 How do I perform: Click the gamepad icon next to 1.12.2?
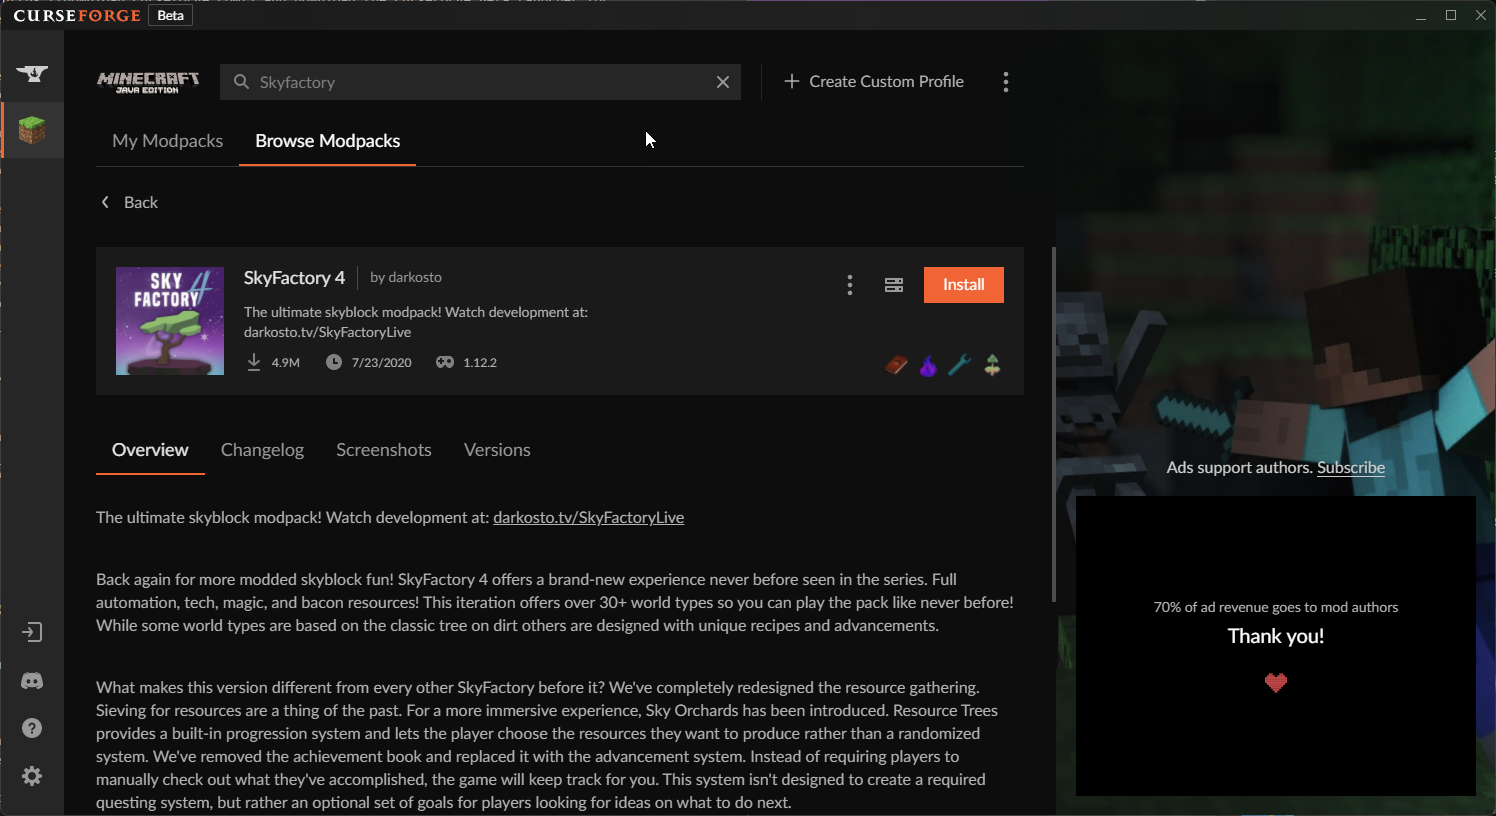coord(445,362)
